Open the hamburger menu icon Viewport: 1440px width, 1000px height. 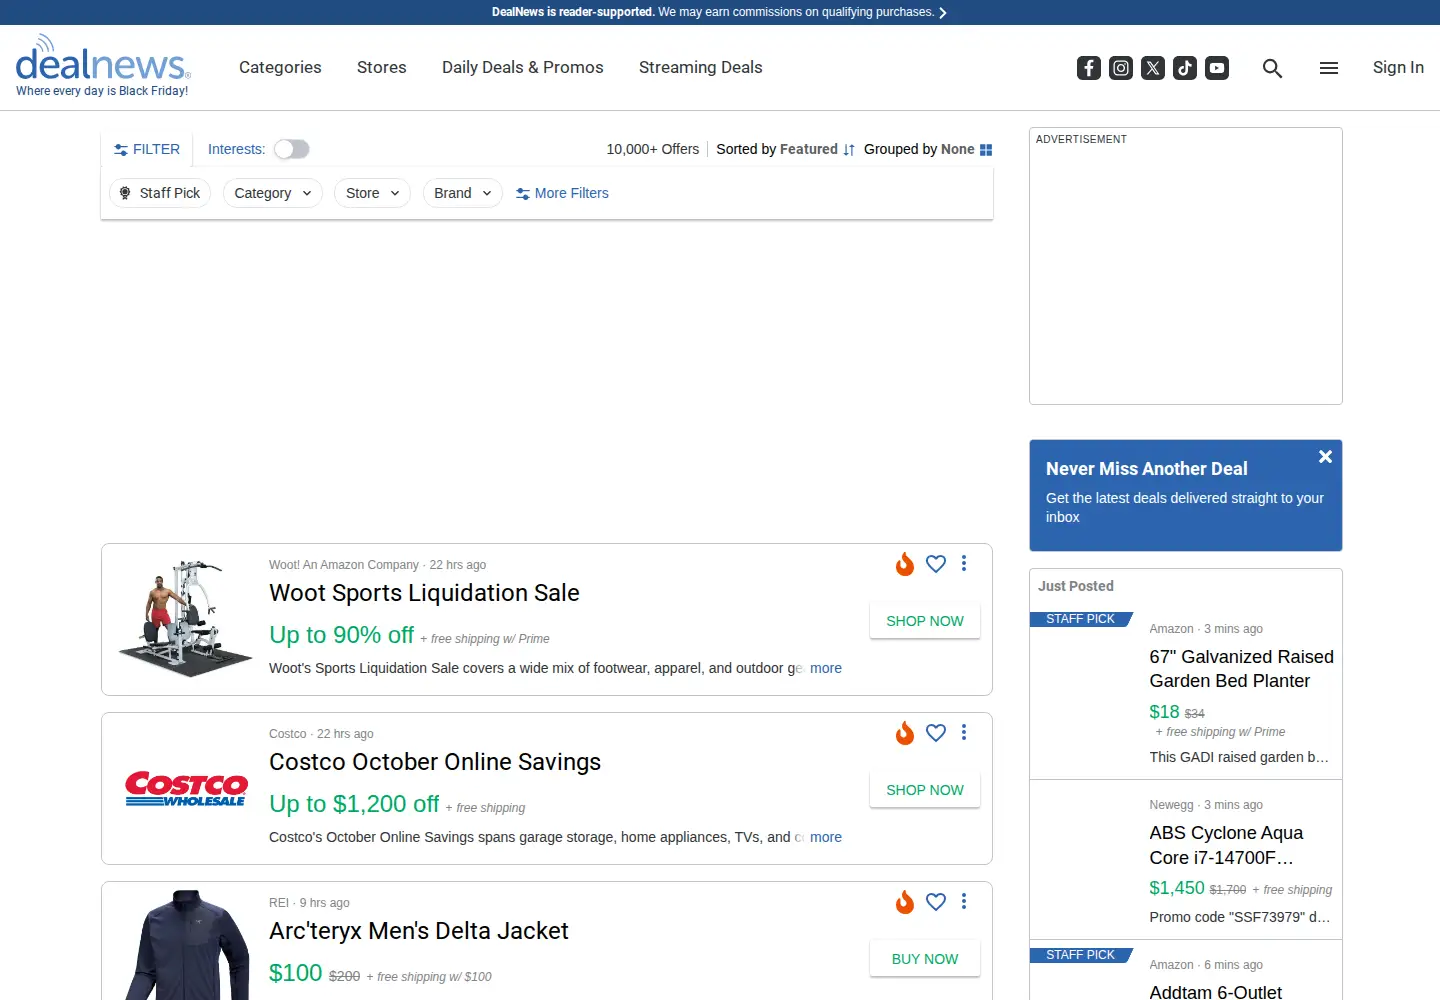click(1329, 68)
